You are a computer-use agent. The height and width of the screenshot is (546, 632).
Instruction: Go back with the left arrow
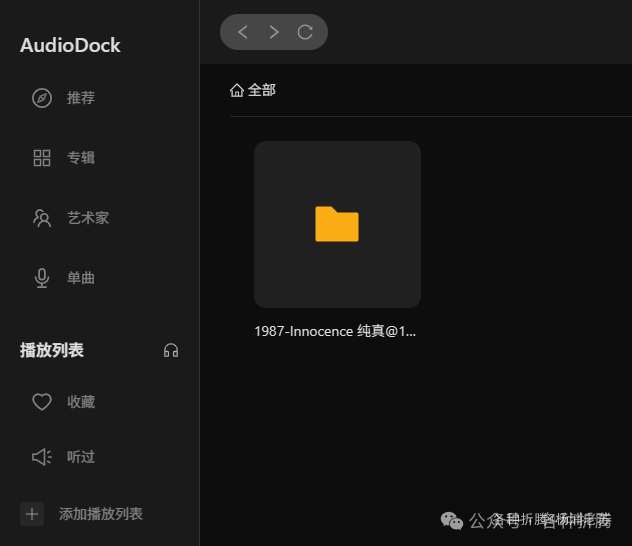click(243, 32)
